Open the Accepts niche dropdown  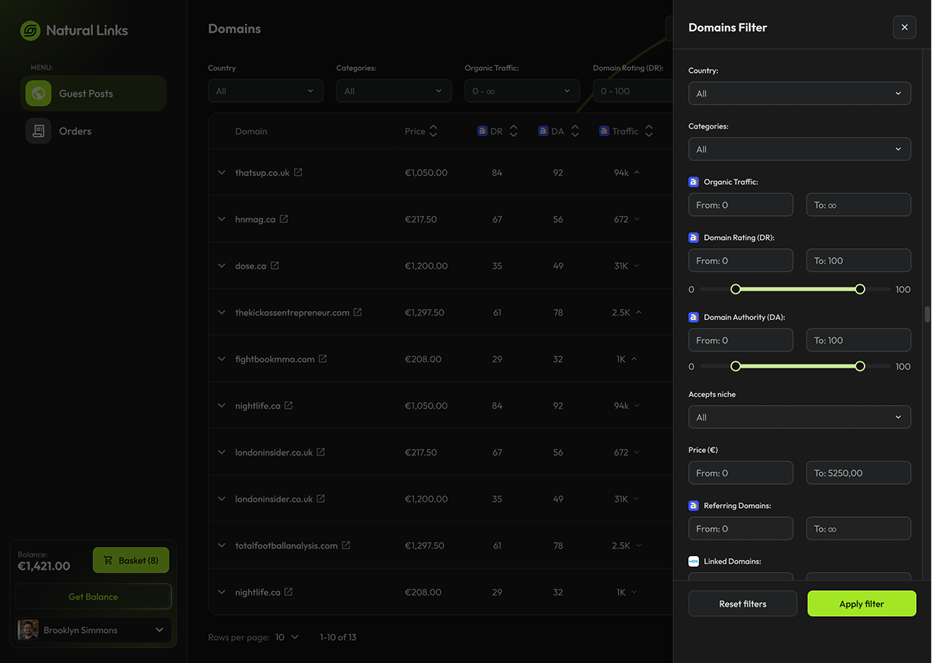799,417
